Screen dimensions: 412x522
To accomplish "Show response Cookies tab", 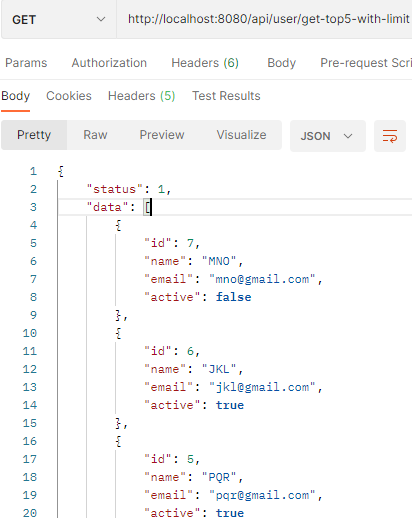I will click(69, 96).
